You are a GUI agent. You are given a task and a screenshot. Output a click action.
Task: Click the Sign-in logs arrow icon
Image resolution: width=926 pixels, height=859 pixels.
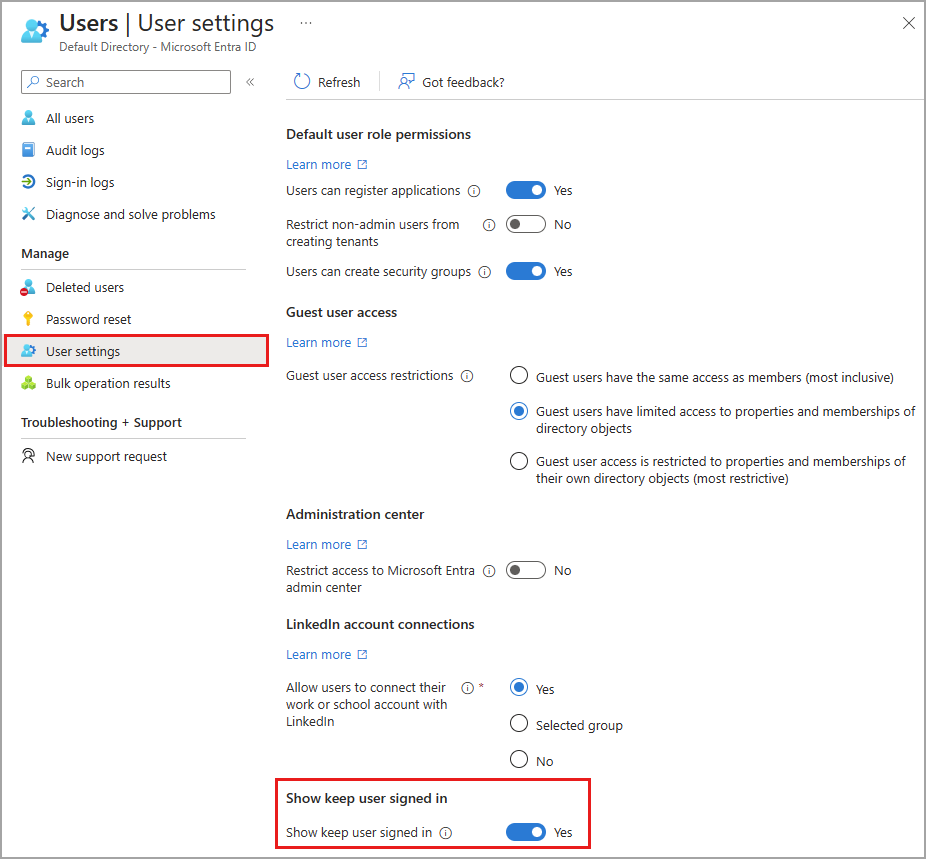tap(28, 182)
